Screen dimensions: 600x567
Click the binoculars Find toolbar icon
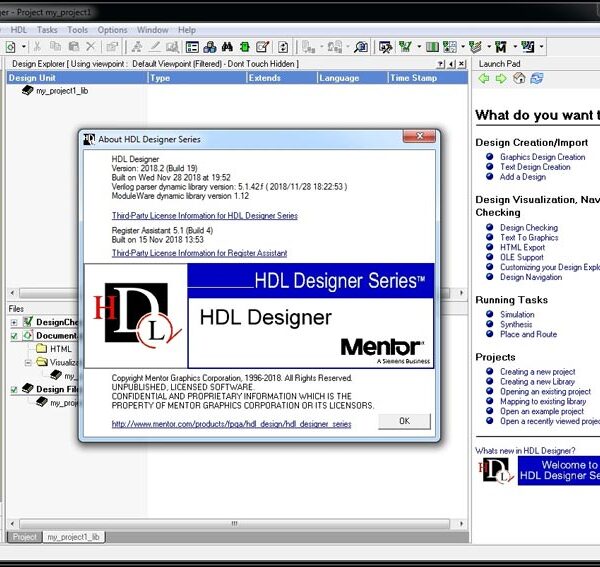click(227, 47)
